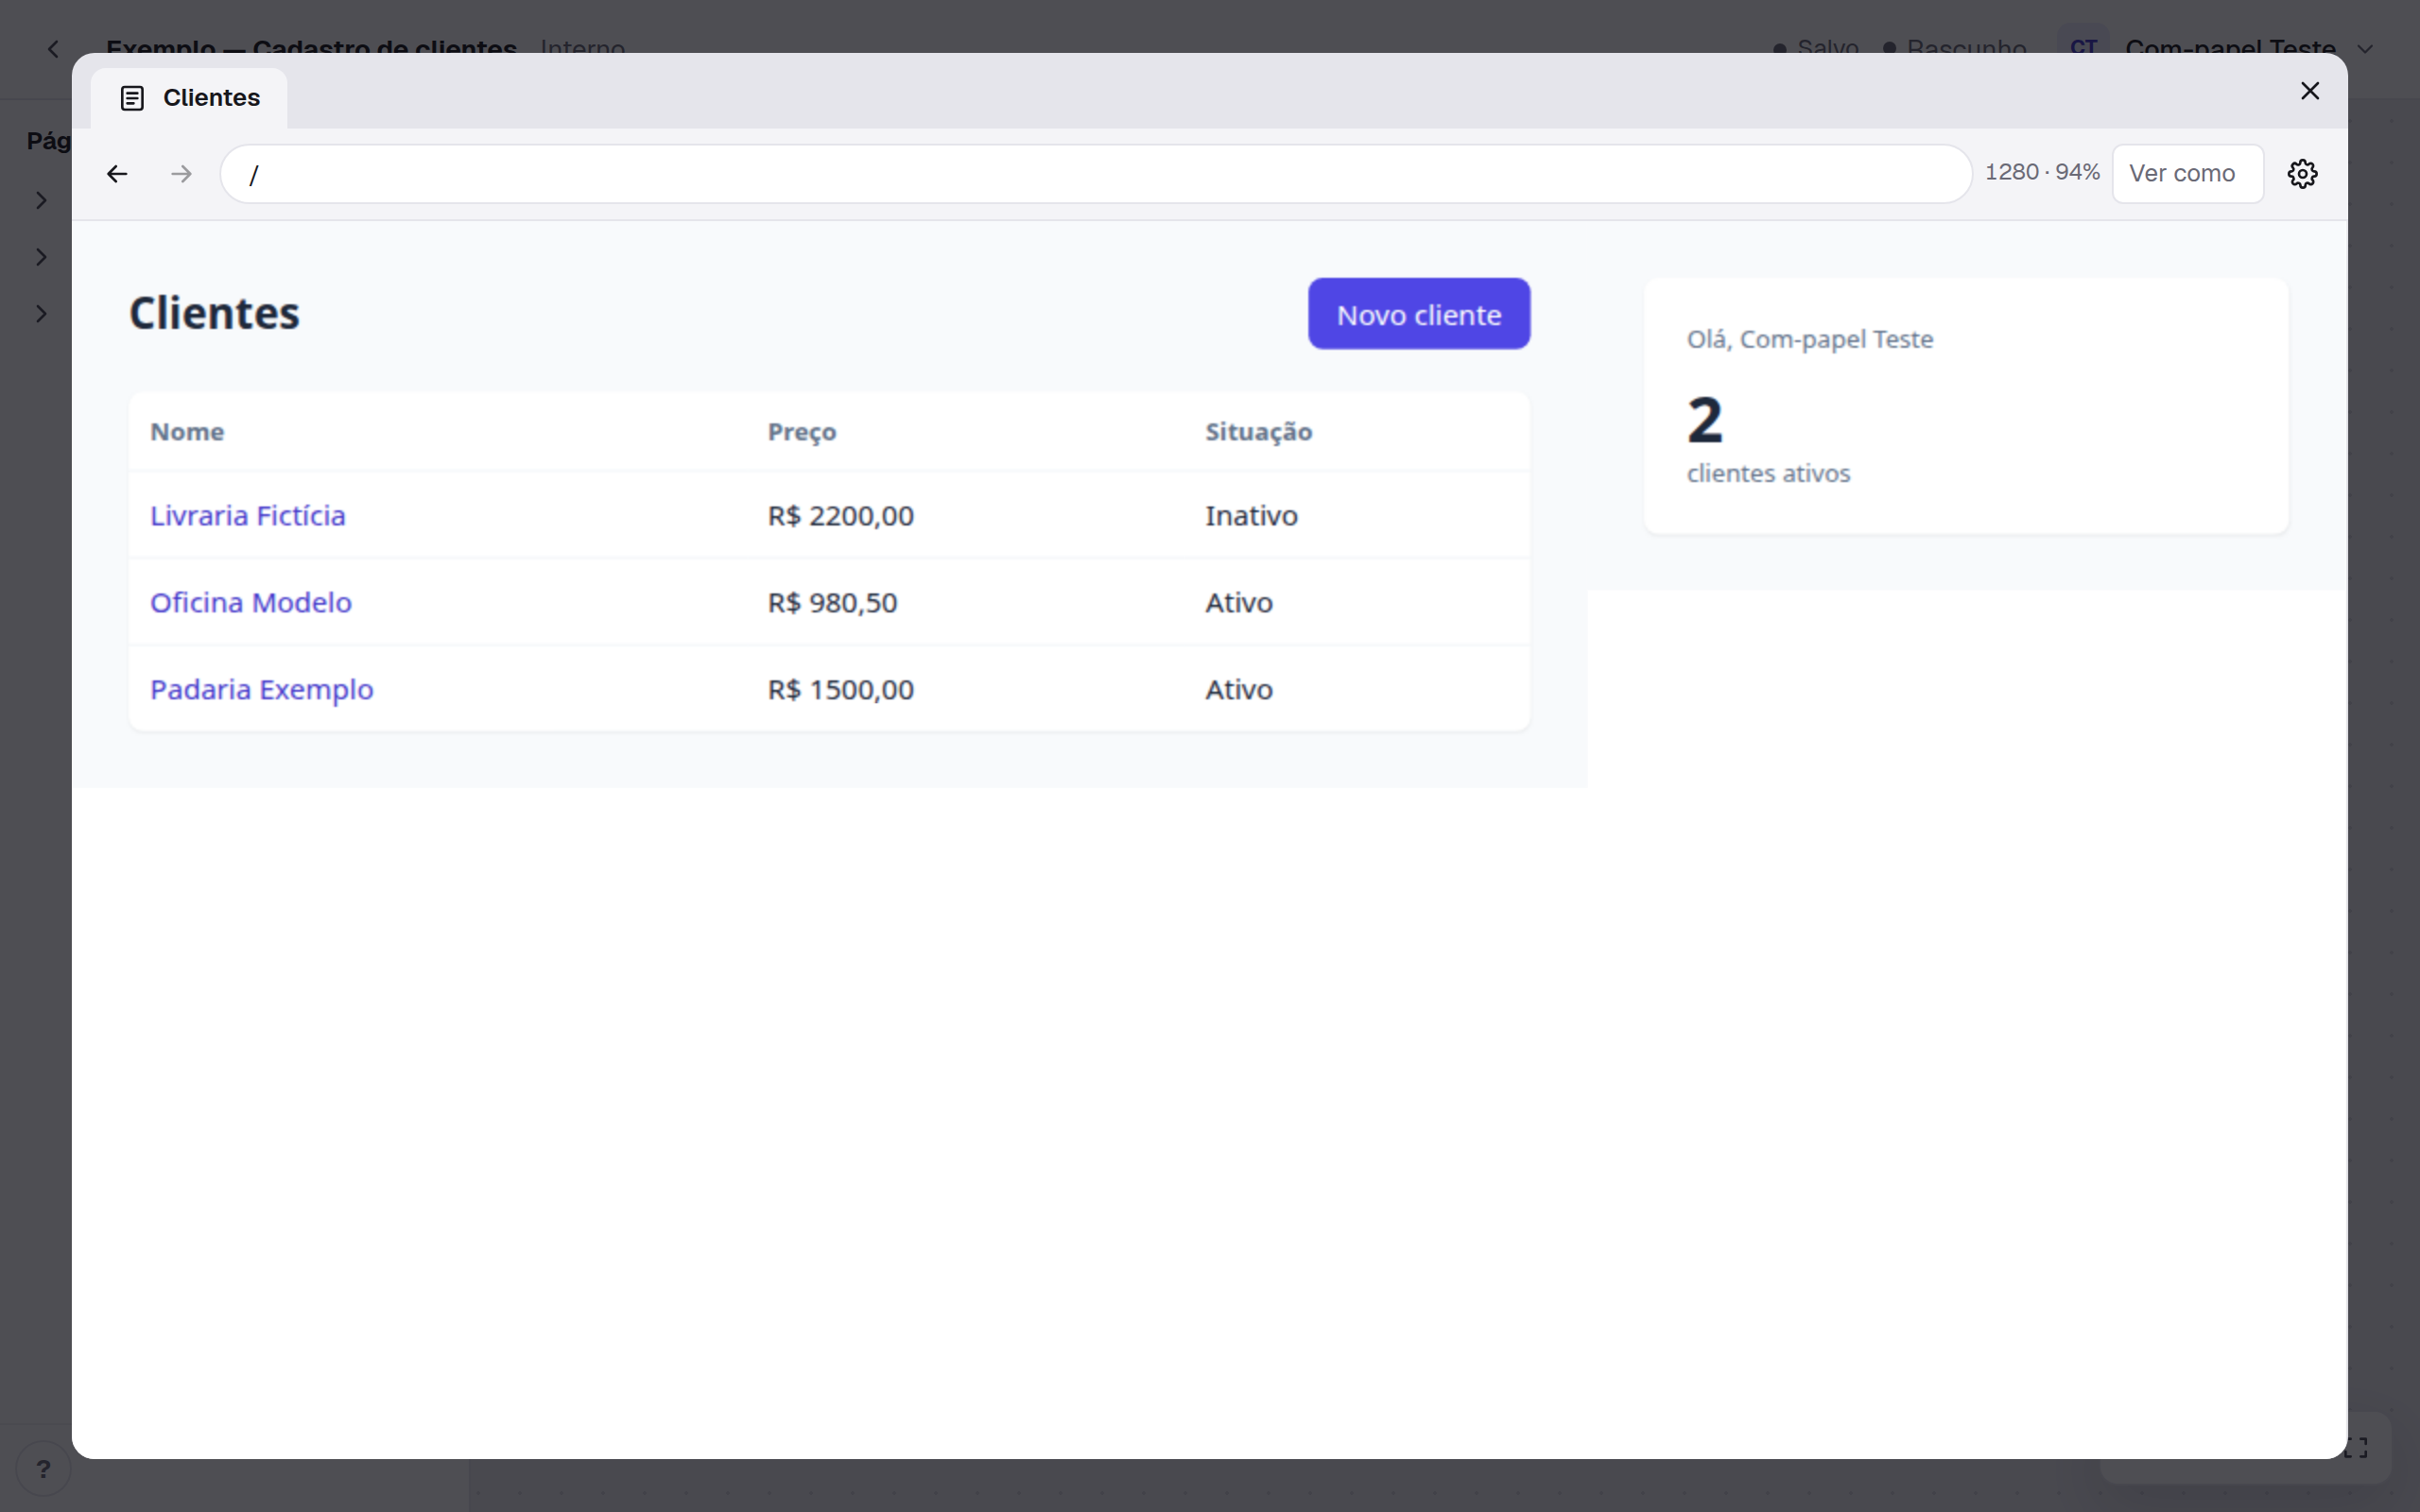The width and height of the screenshot is (2420, 1512).
Task: Click the R$ 2200,00 price cell
Action: tap(840, 516)
